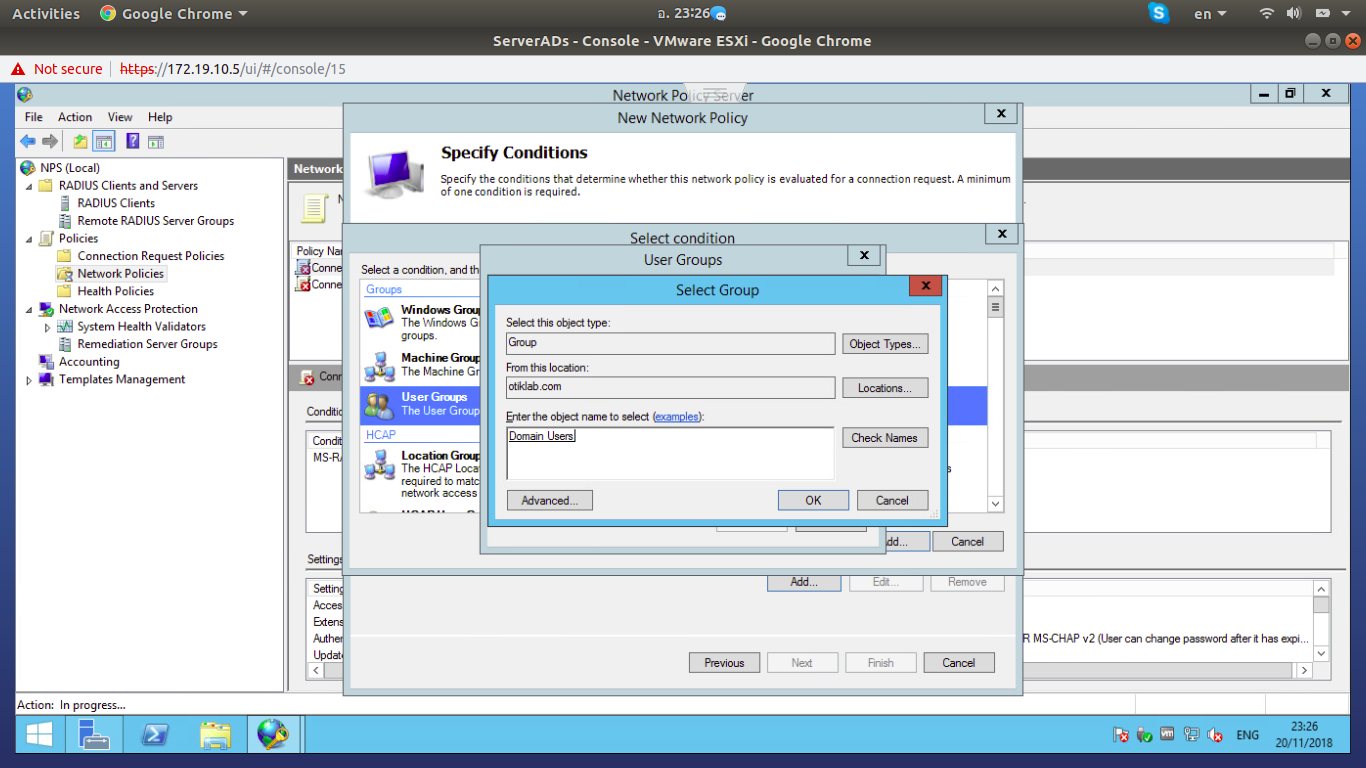Select Accounting in the tree
This screenshot has width=1366, height=768.
pos(89,362)
